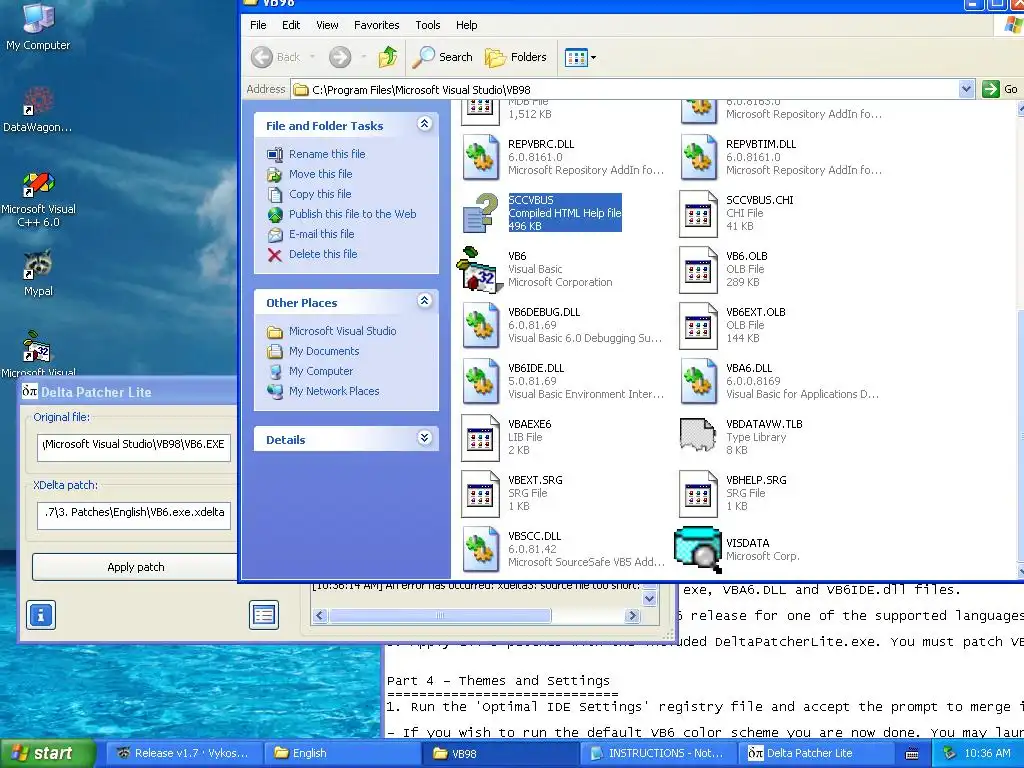Click Move this file link

(320, 174)
